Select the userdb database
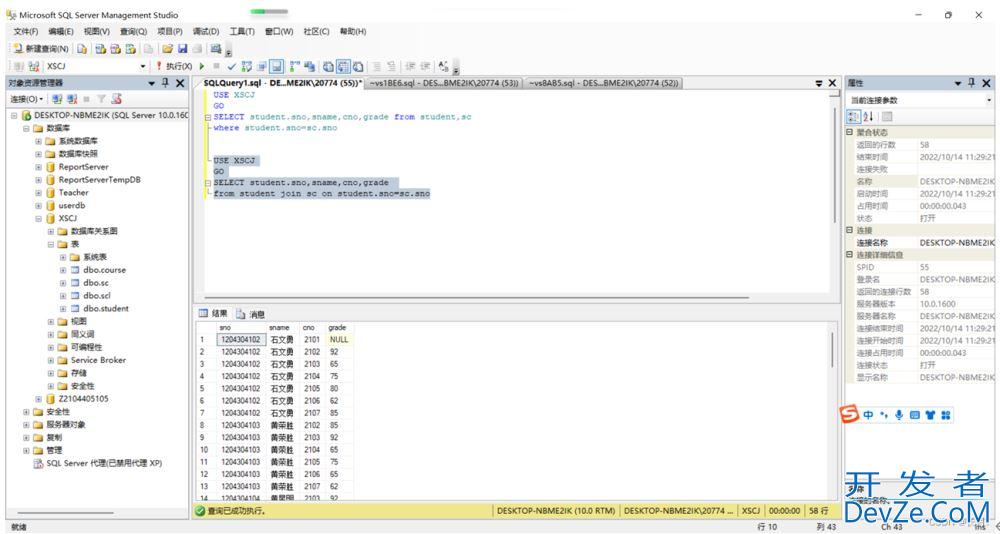This screenshot has height=534, width=1000. pyautogui.click(x=71, y=205)
